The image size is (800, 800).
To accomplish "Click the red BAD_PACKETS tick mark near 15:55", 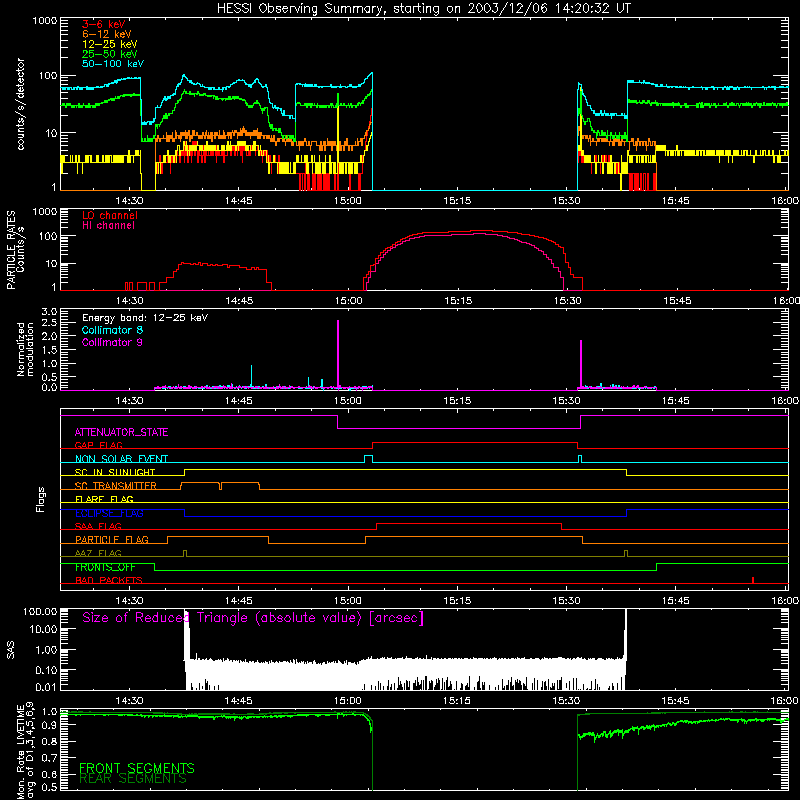I will pos(753,580).
